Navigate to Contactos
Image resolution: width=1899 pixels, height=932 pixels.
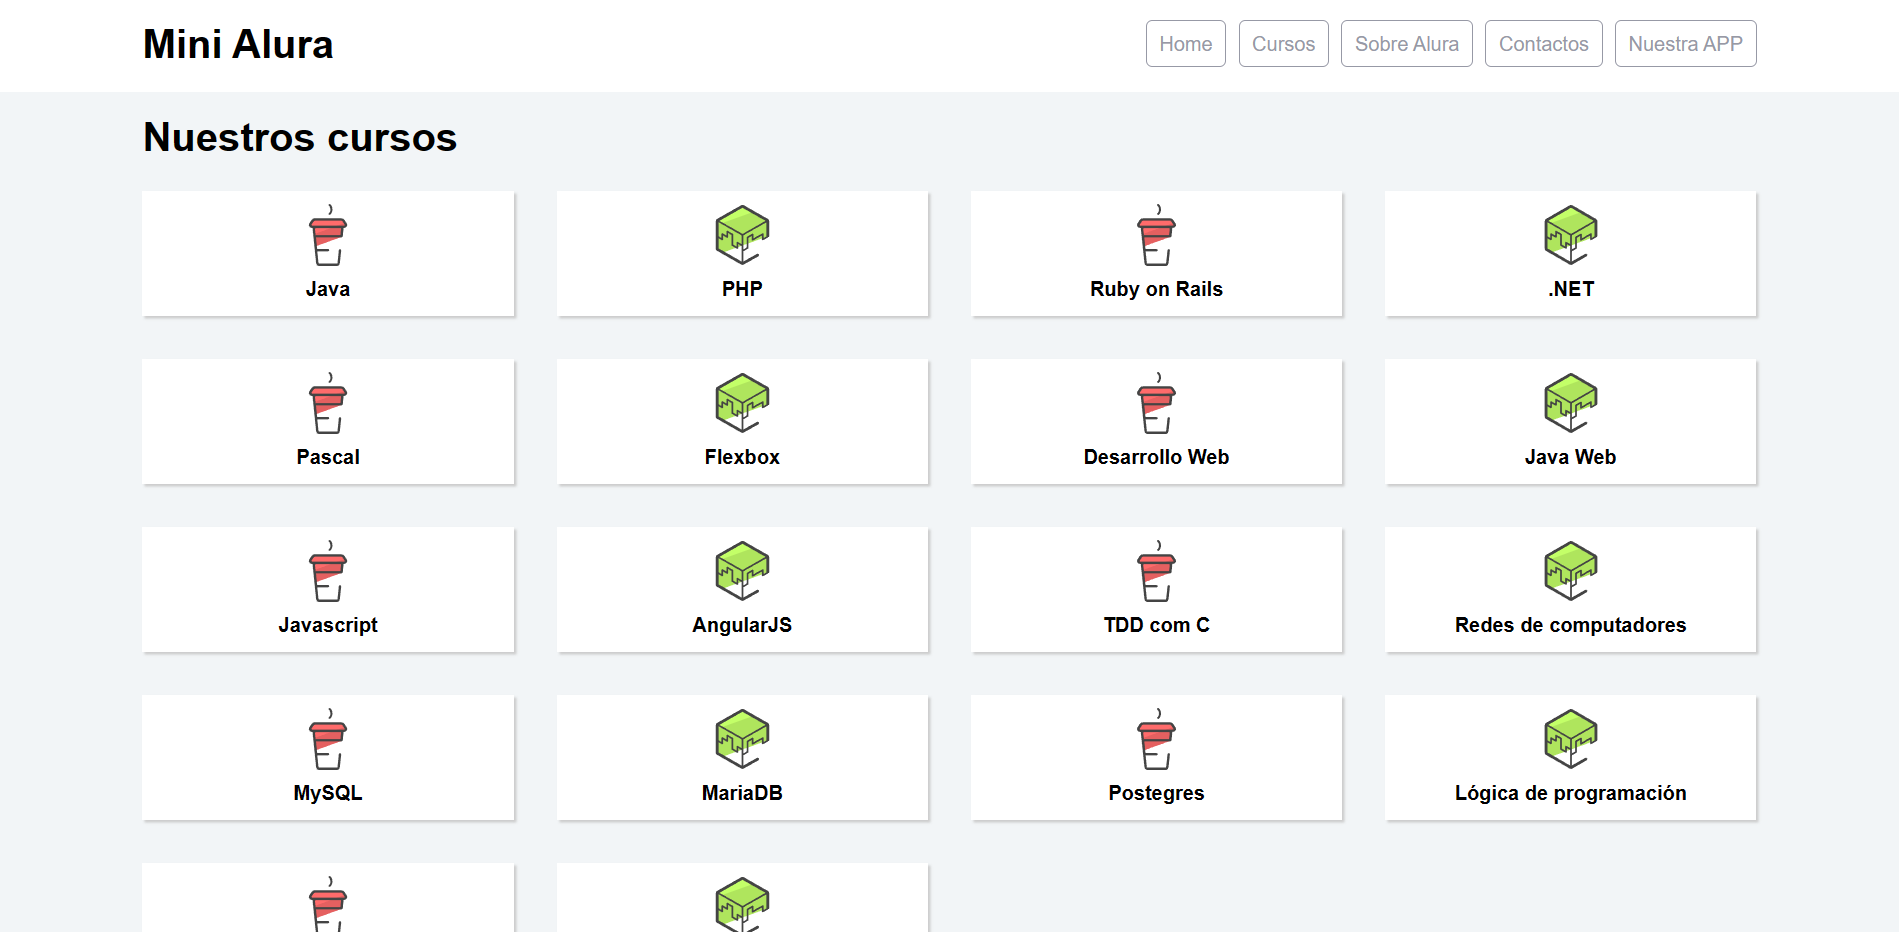click(x=1543, y=44)
